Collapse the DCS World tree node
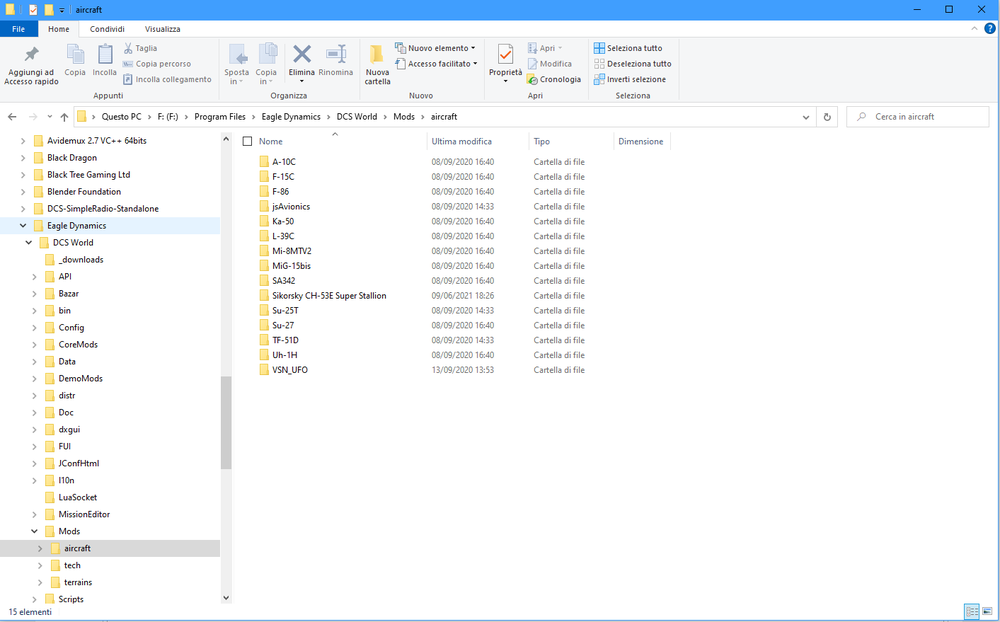The height and width of the screenshot is (622, 1000). pos(29,242)
